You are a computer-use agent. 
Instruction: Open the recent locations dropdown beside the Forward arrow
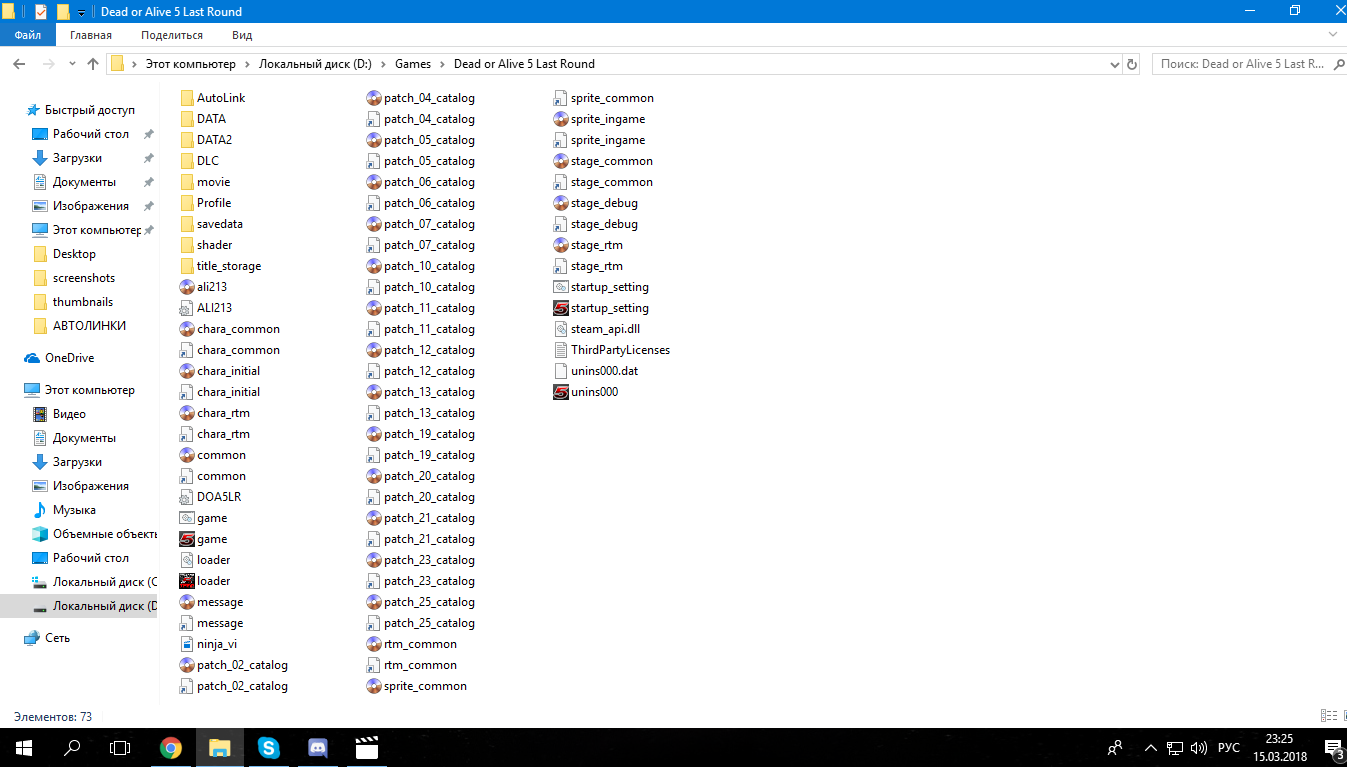71,64
